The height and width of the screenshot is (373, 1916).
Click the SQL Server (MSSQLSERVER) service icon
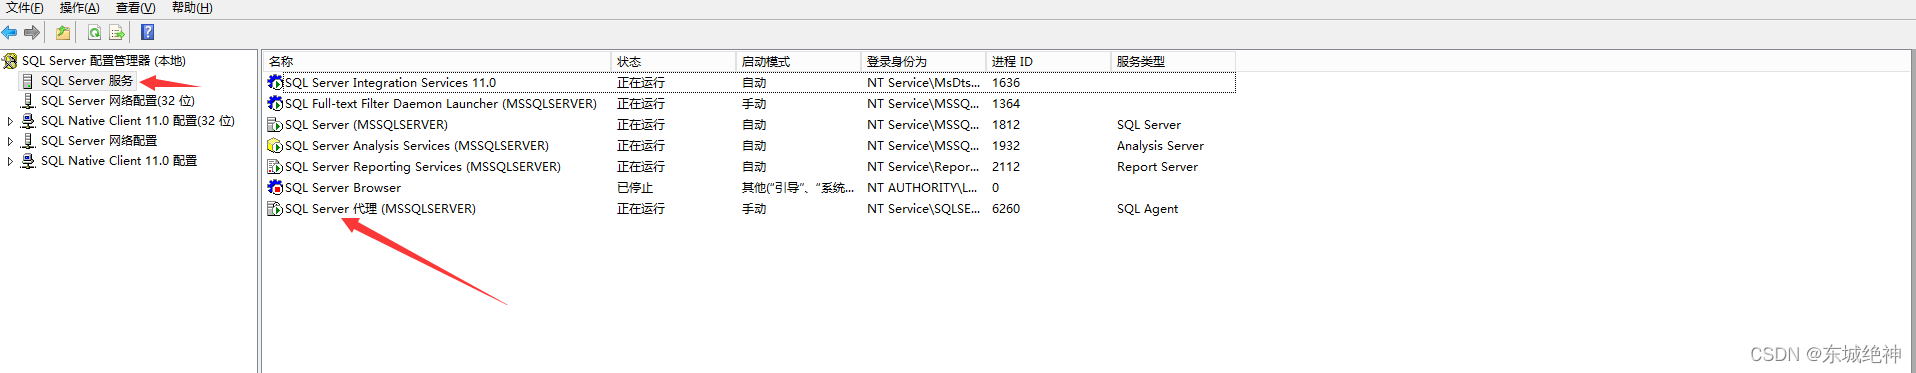tap(275, 125)
